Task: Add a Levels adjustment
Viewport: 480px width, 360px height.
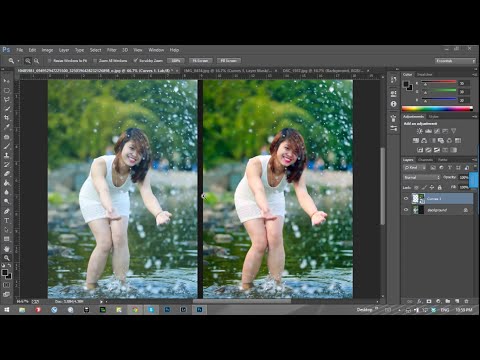Action: (x=428, y=131)
